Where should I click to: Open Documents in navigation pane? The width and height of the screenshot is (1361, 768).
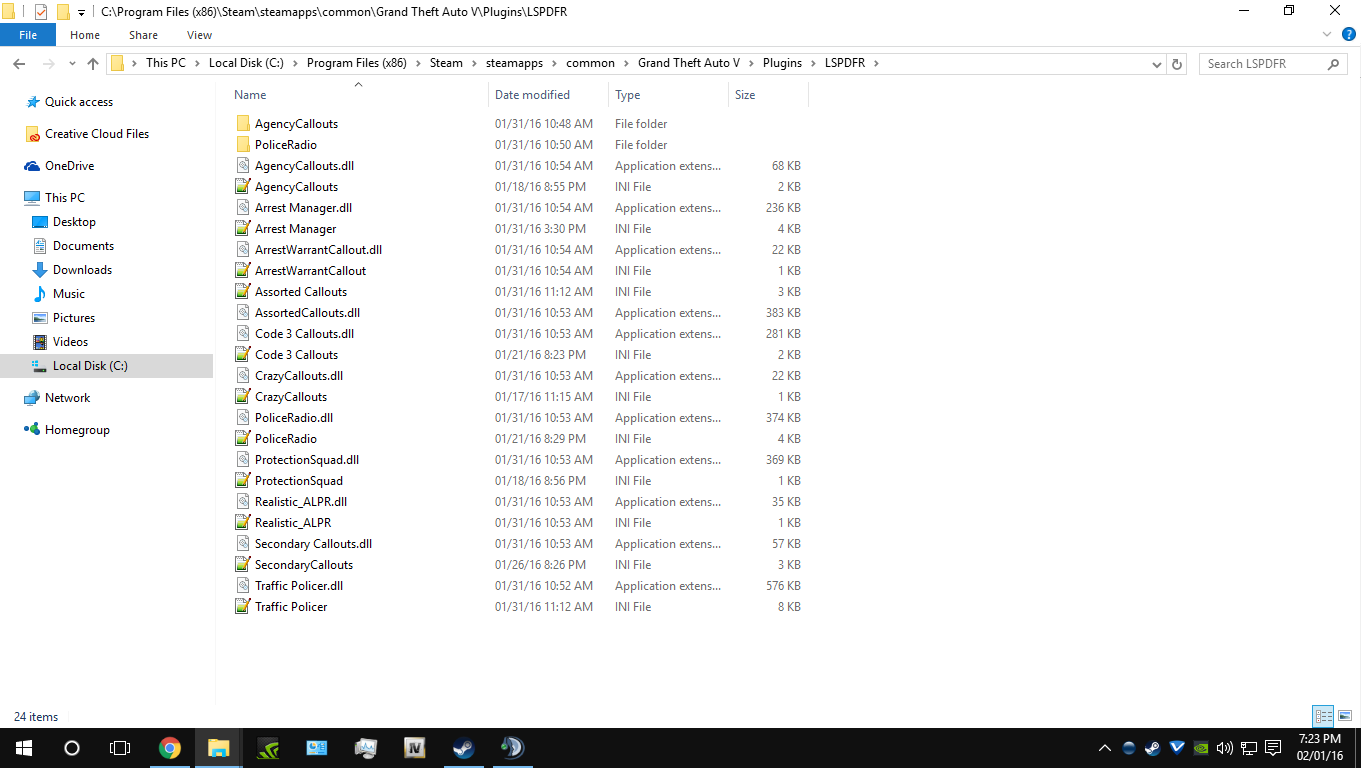tap(83, 246)
